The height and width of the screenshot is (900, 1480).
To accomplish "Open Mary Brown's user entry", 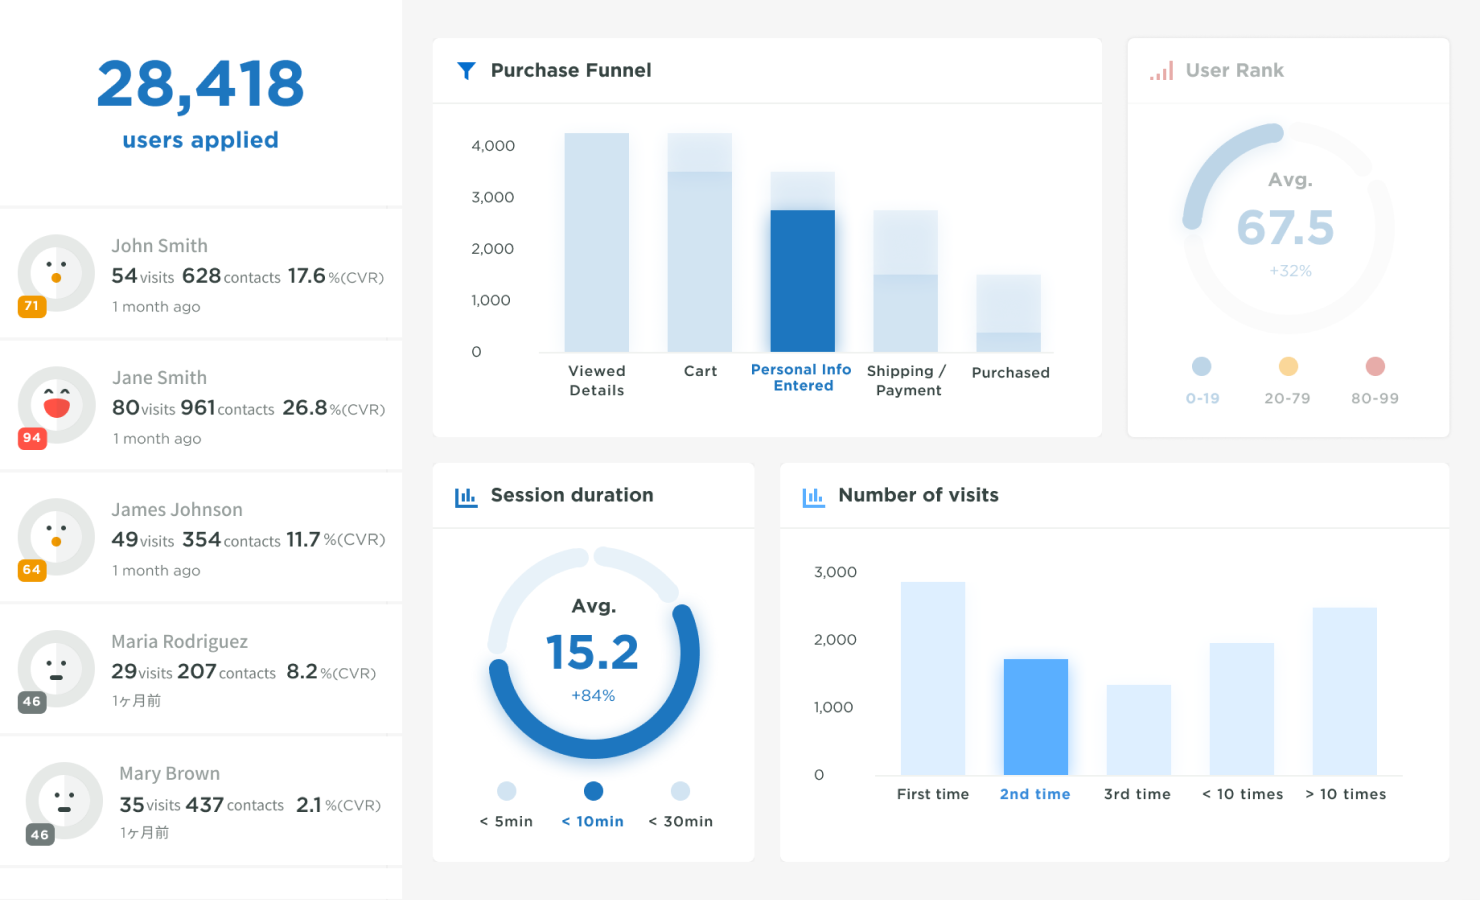I will (x=201, y=801).
